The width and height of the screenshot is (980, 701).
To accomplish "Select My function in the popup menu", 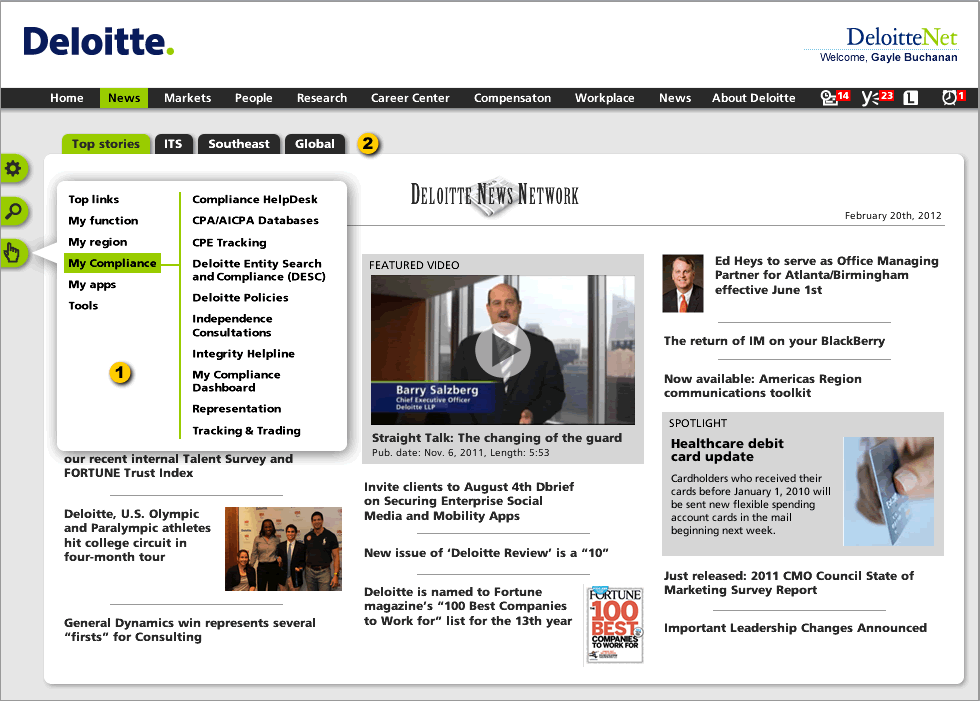I will click(103, 221).
